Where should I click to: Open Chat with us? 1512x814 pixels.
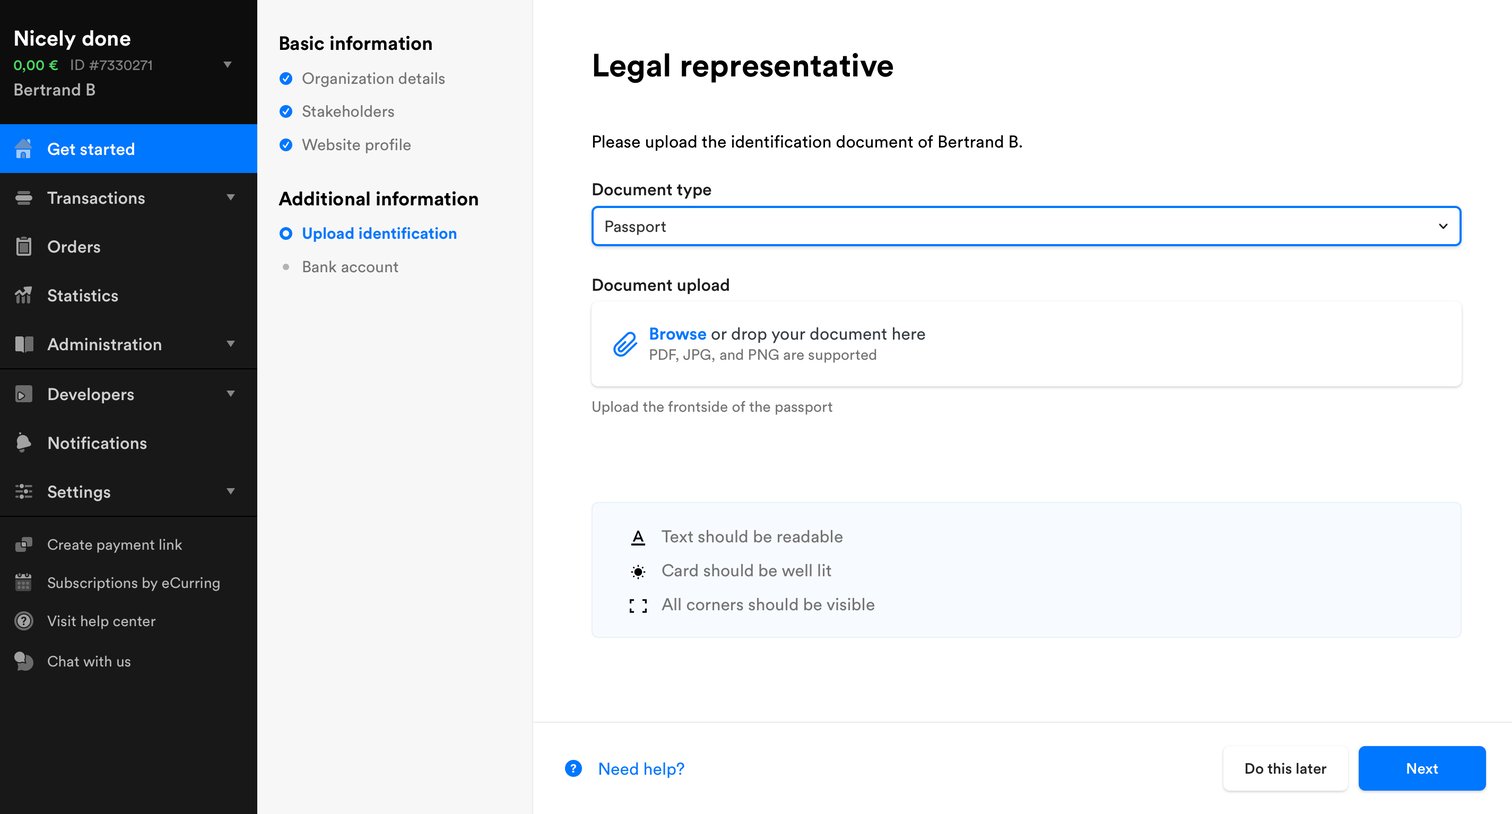point(89,661)
